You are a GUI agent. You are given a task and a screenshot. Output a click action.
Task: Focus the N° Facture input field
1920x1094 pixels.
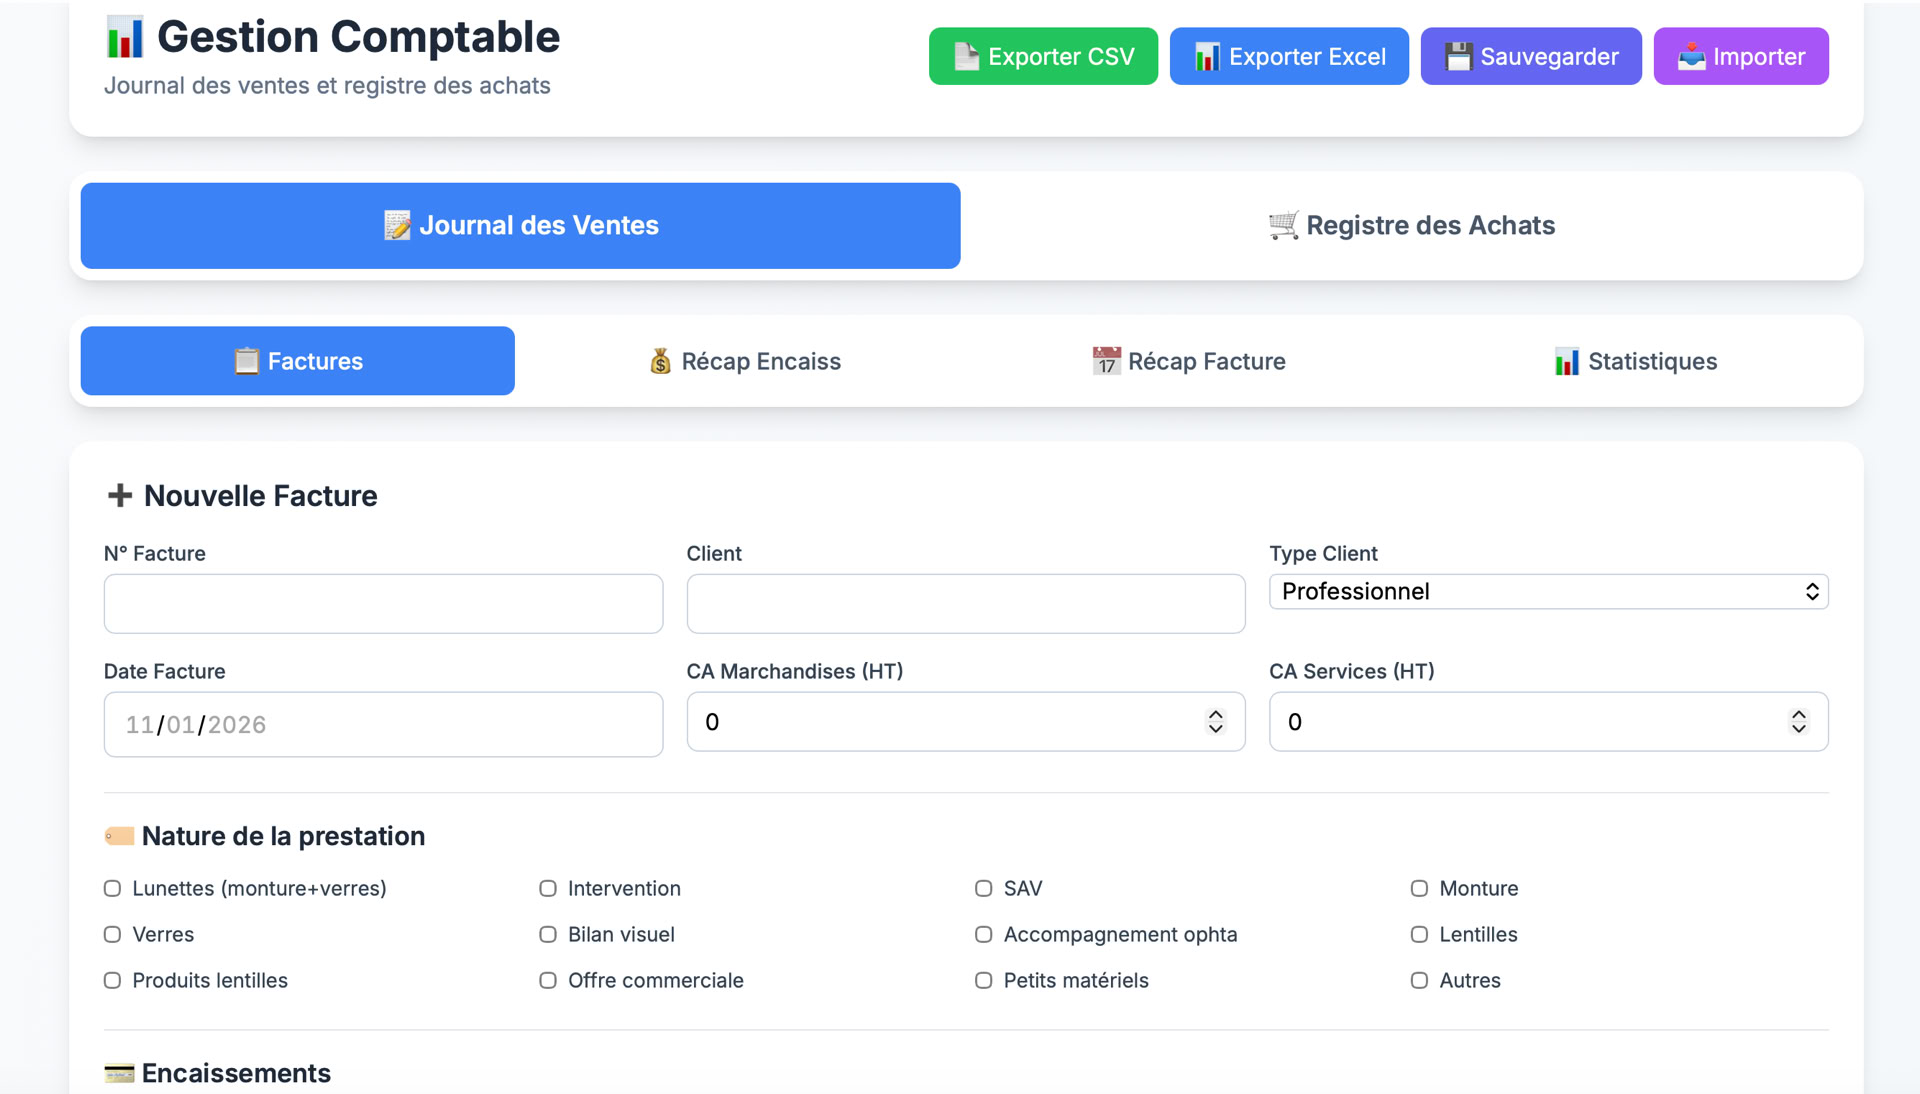point(383,603)
